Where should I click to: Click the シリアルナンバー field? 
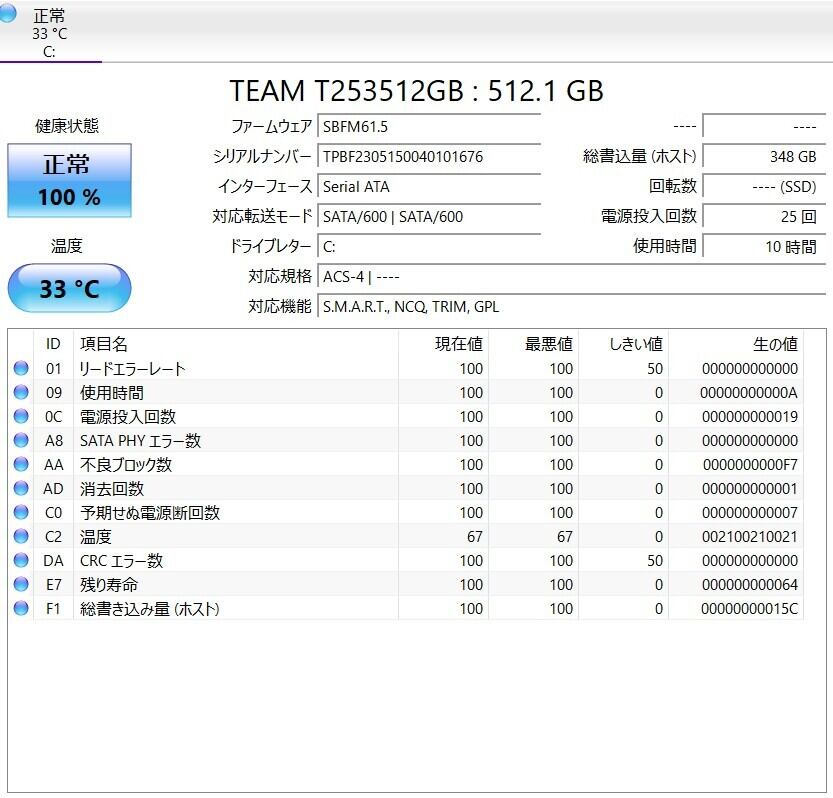pos(429,157)
